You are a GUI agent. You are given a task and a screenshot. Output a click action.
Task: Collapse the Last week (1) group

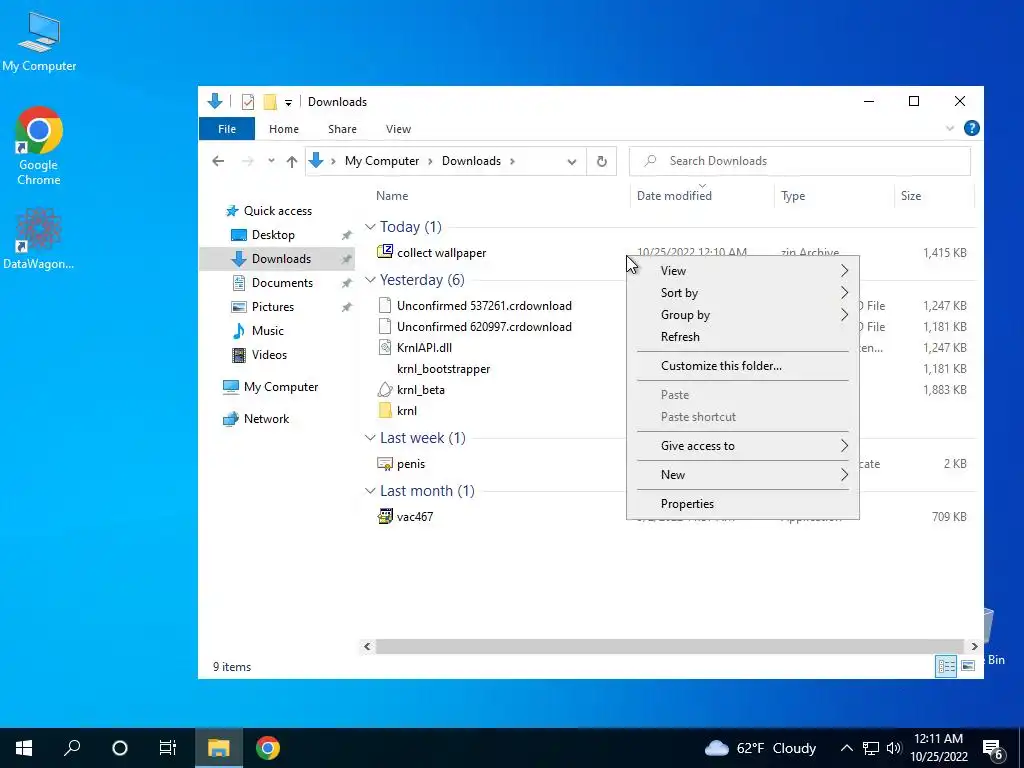pyautogui.click(x=370, y=438)
